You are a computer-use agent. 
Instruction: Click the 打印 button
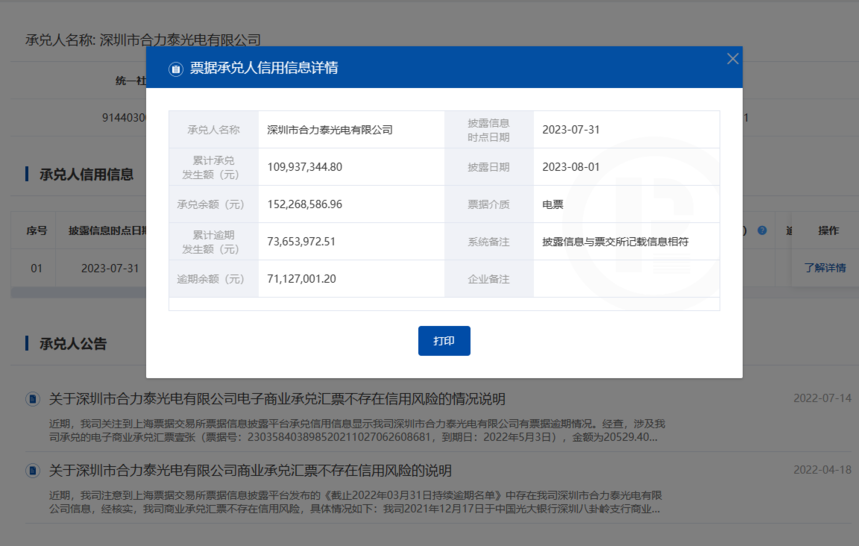[444, 341]
